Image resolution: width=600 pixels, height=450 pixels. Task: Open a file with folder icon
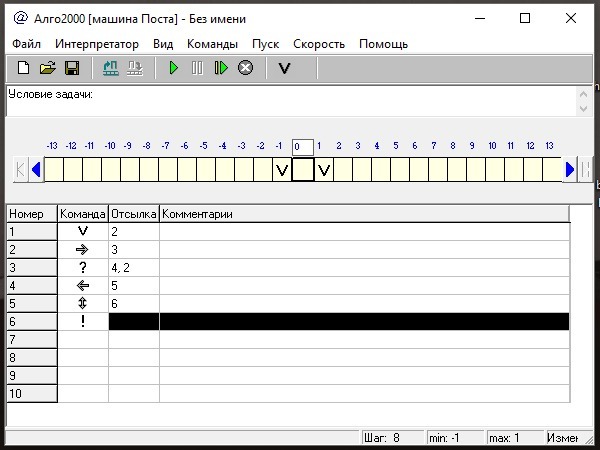click(47, 68)
